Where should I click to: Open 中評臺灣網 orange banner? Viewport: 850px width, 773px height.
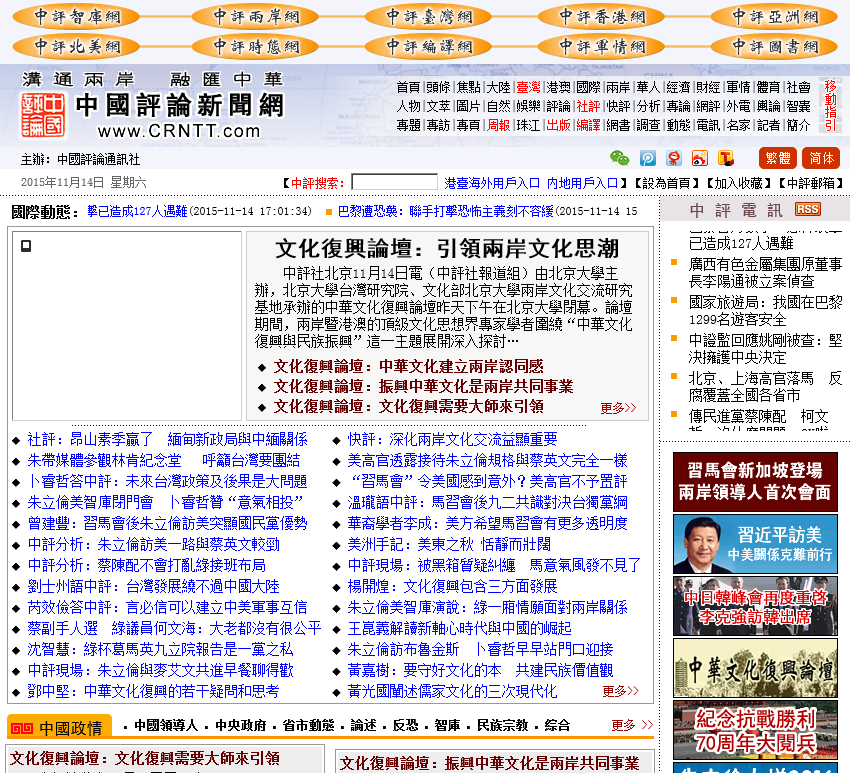point(428,17)
